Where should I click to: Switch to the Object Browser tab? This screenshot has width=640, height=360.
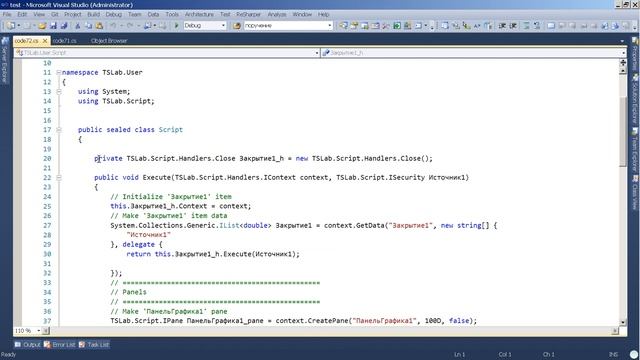[109, 41]
